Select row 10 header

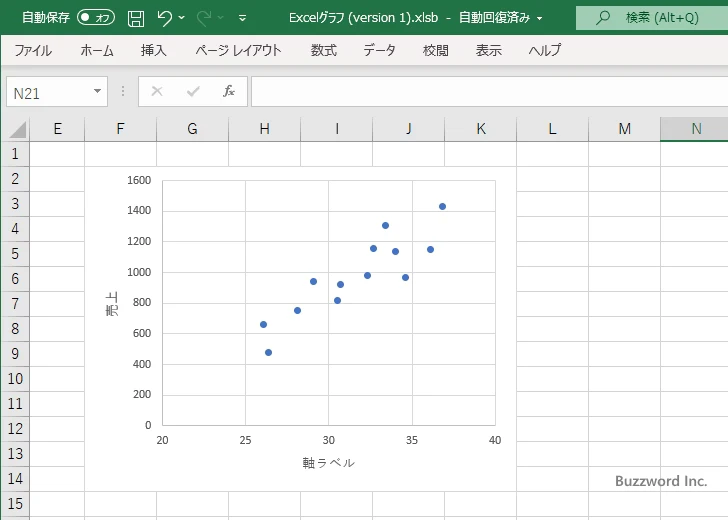15,378
